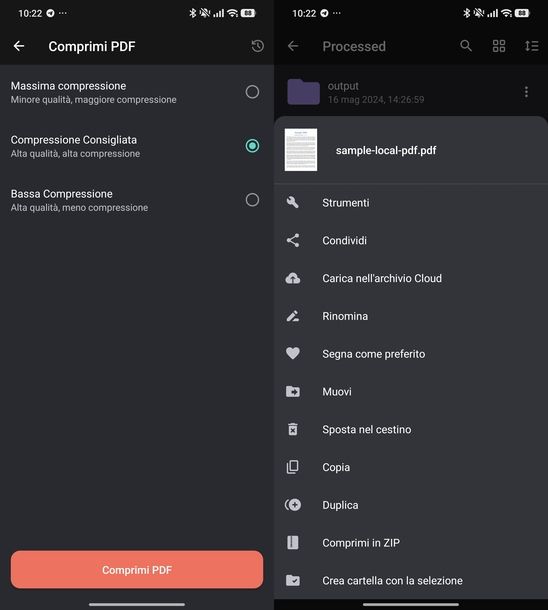The width and height of the screenshot is (548, 610).
Task: Click the create folder checkmark icon
Action: [x=292, y=580]
